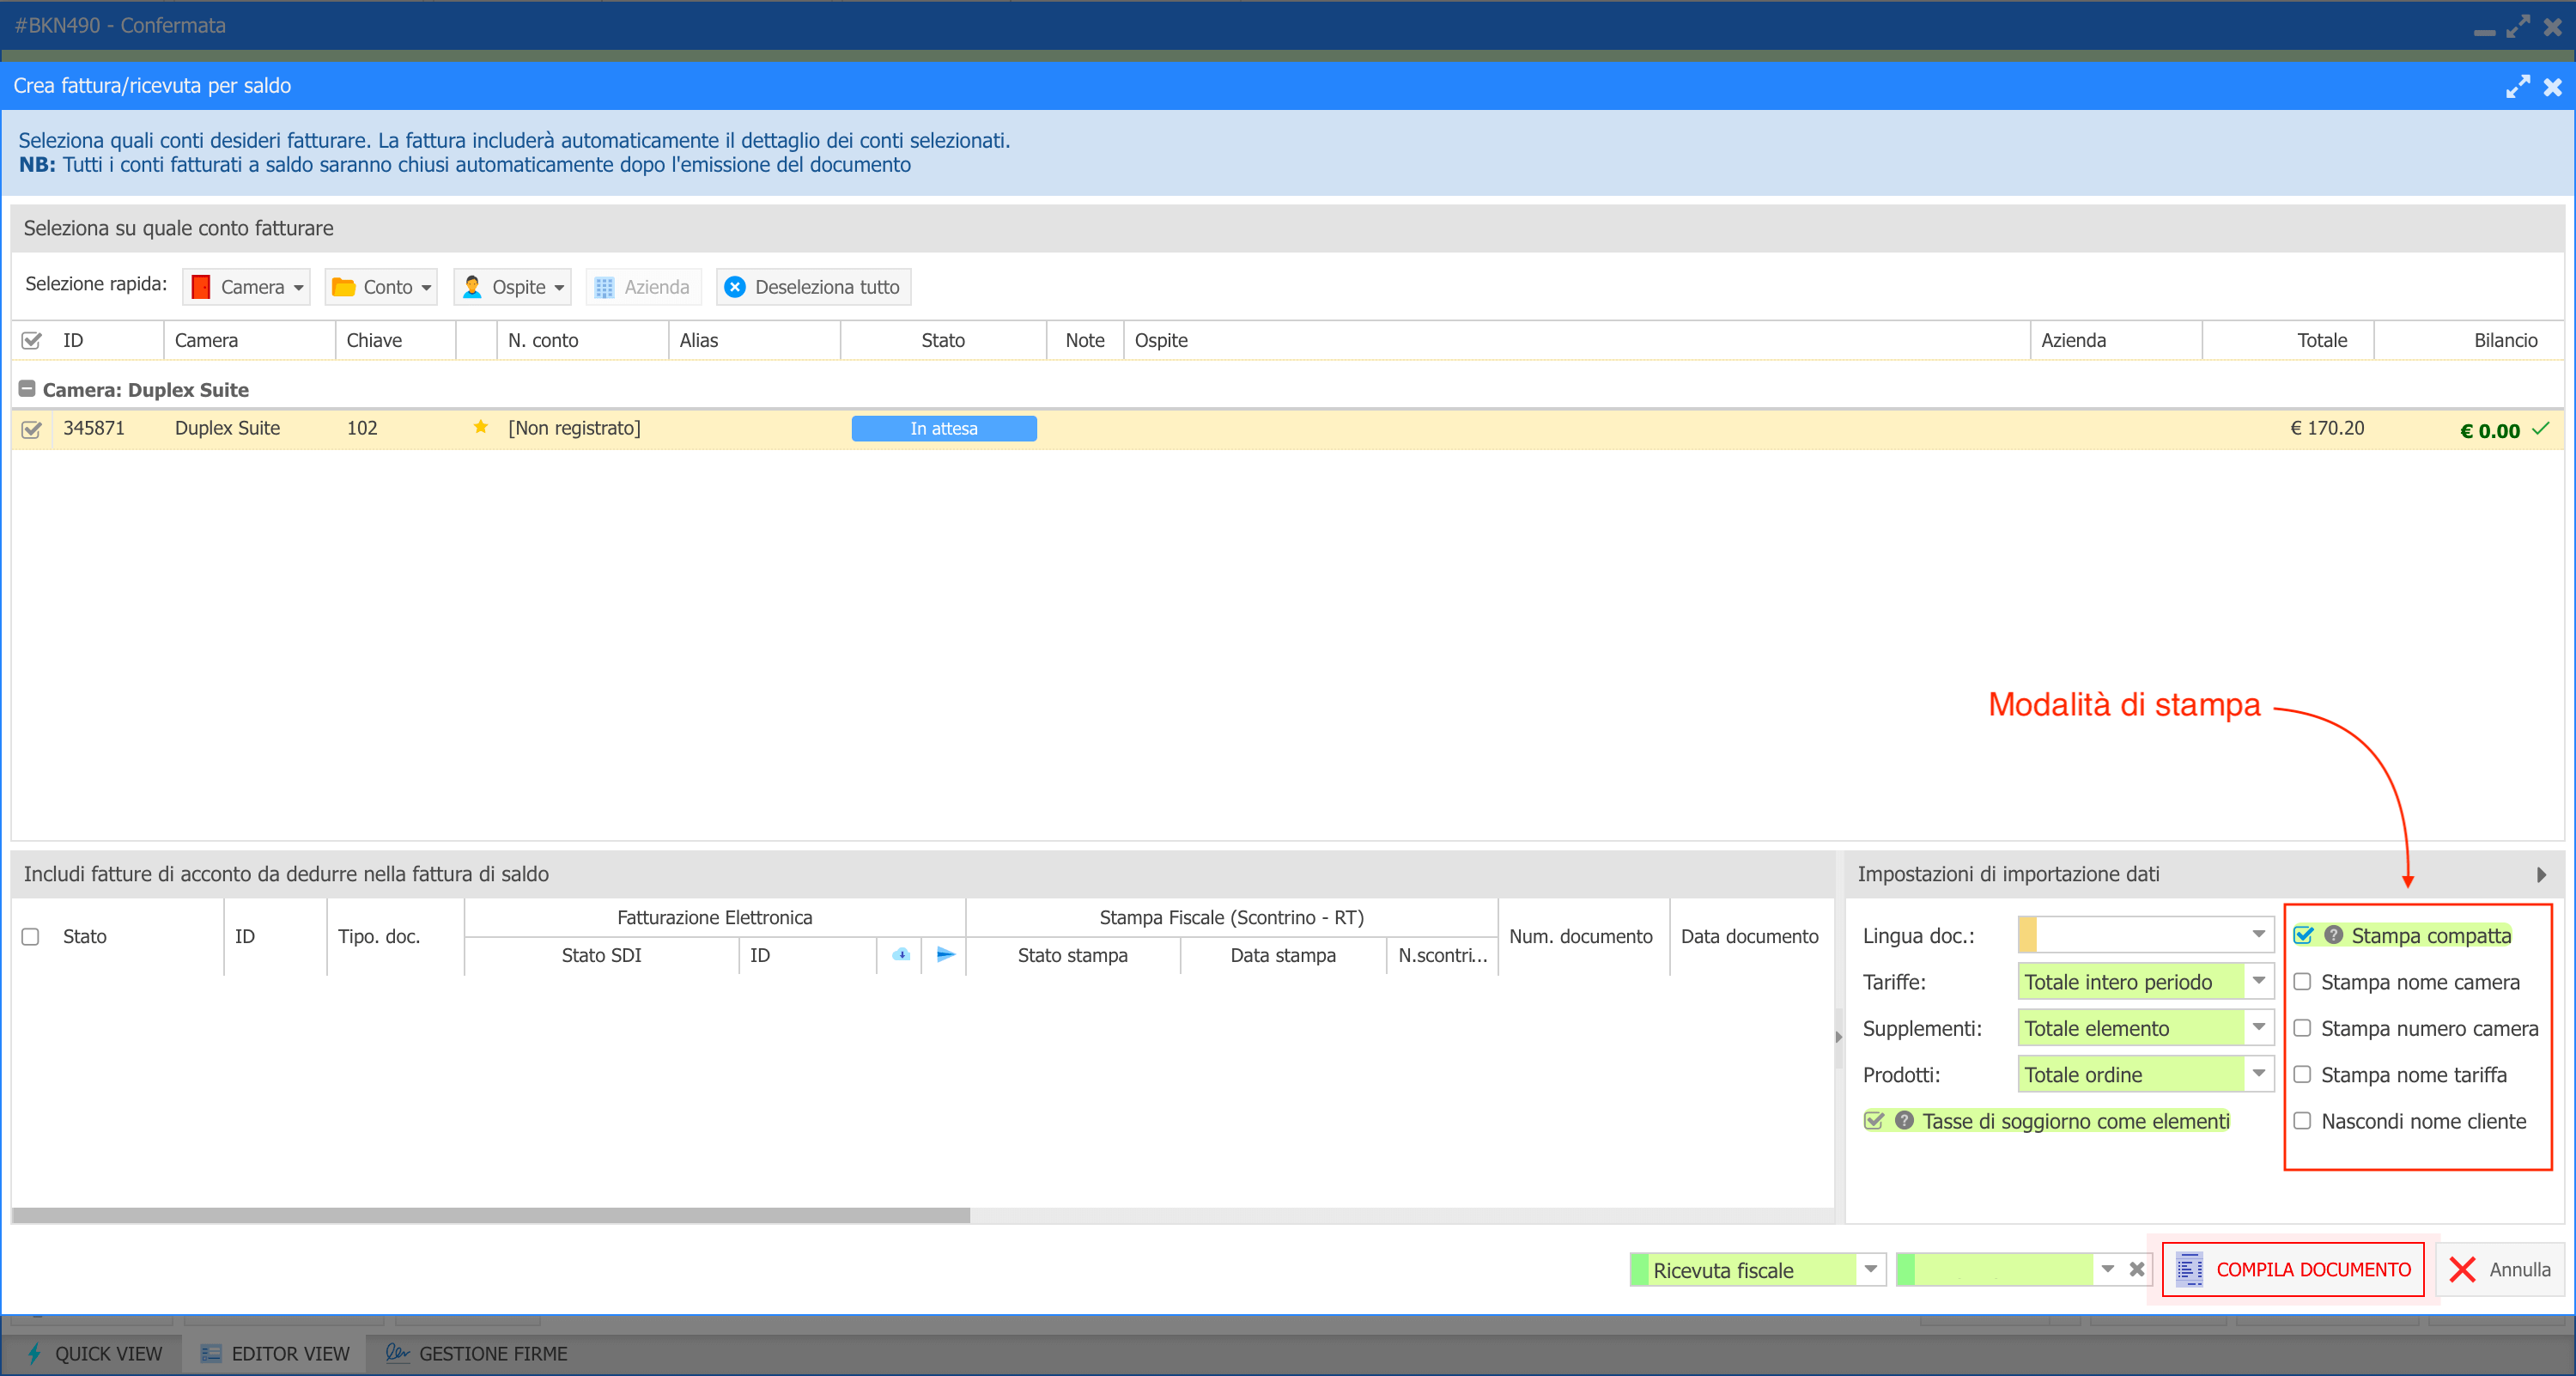Uncheck the row checkbox for account 345871
The width and height of the screenshot is (2576, 1376).
(x=31, y=429)
